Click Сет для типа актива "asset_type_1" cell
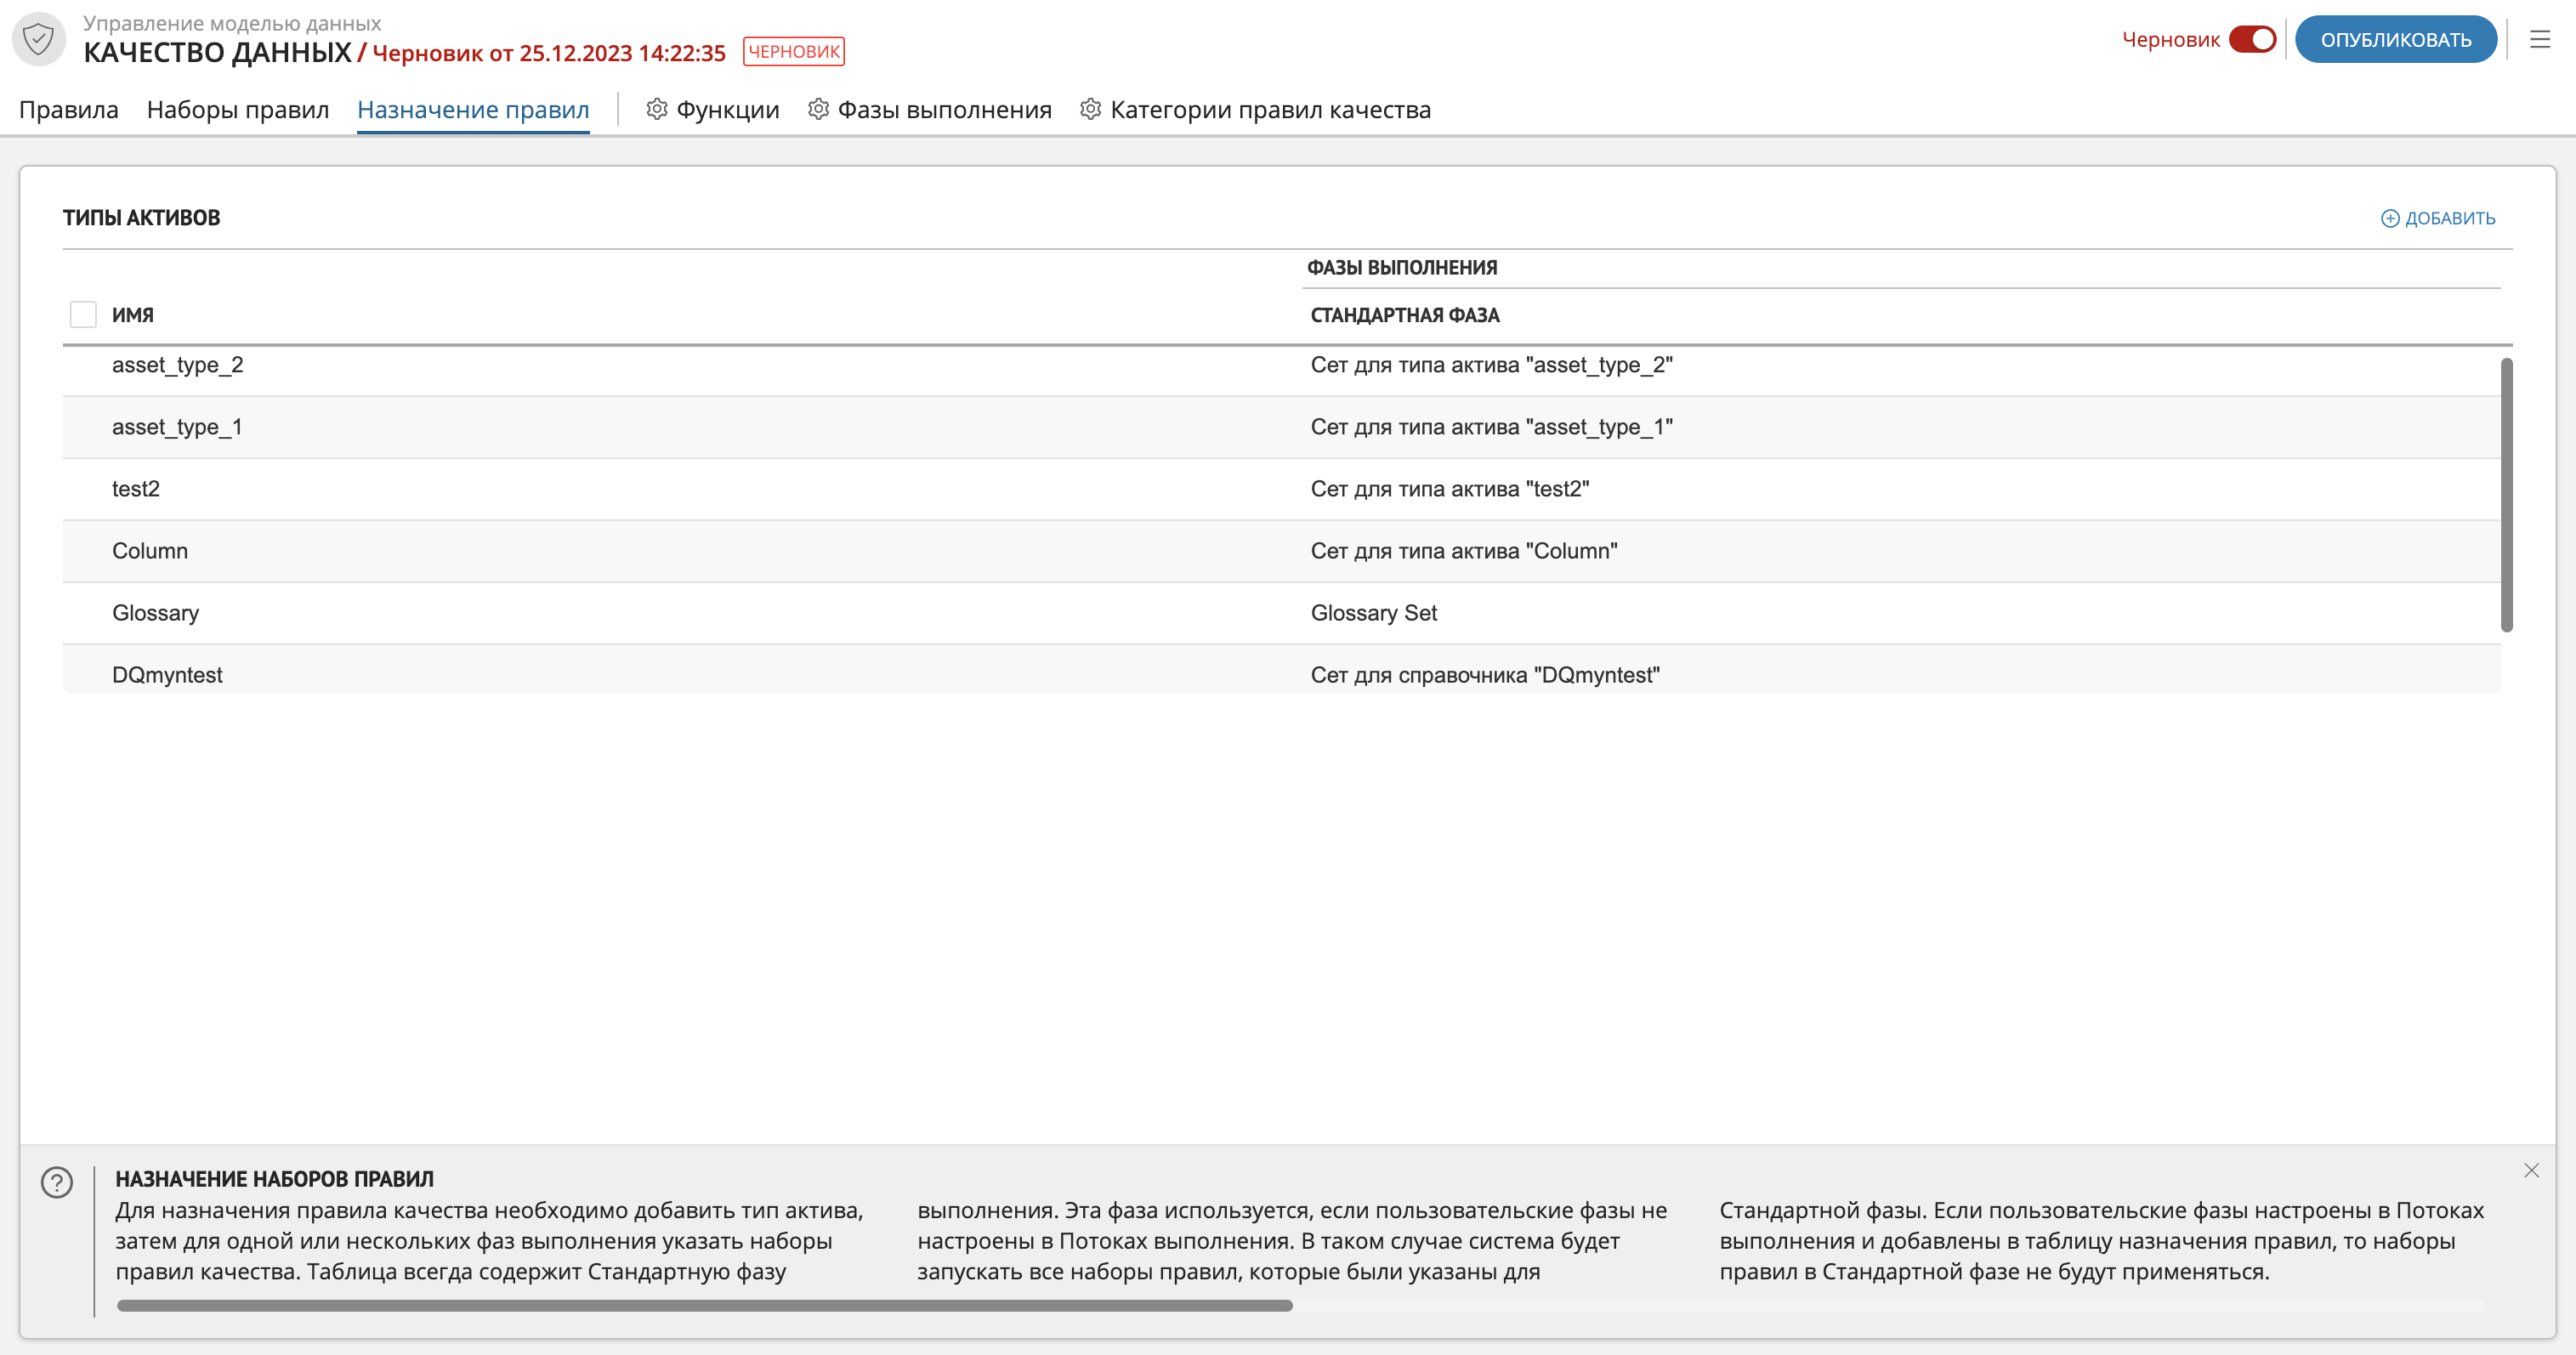The height and width of the screenshot is (1355, 2576). [1491, 427]
